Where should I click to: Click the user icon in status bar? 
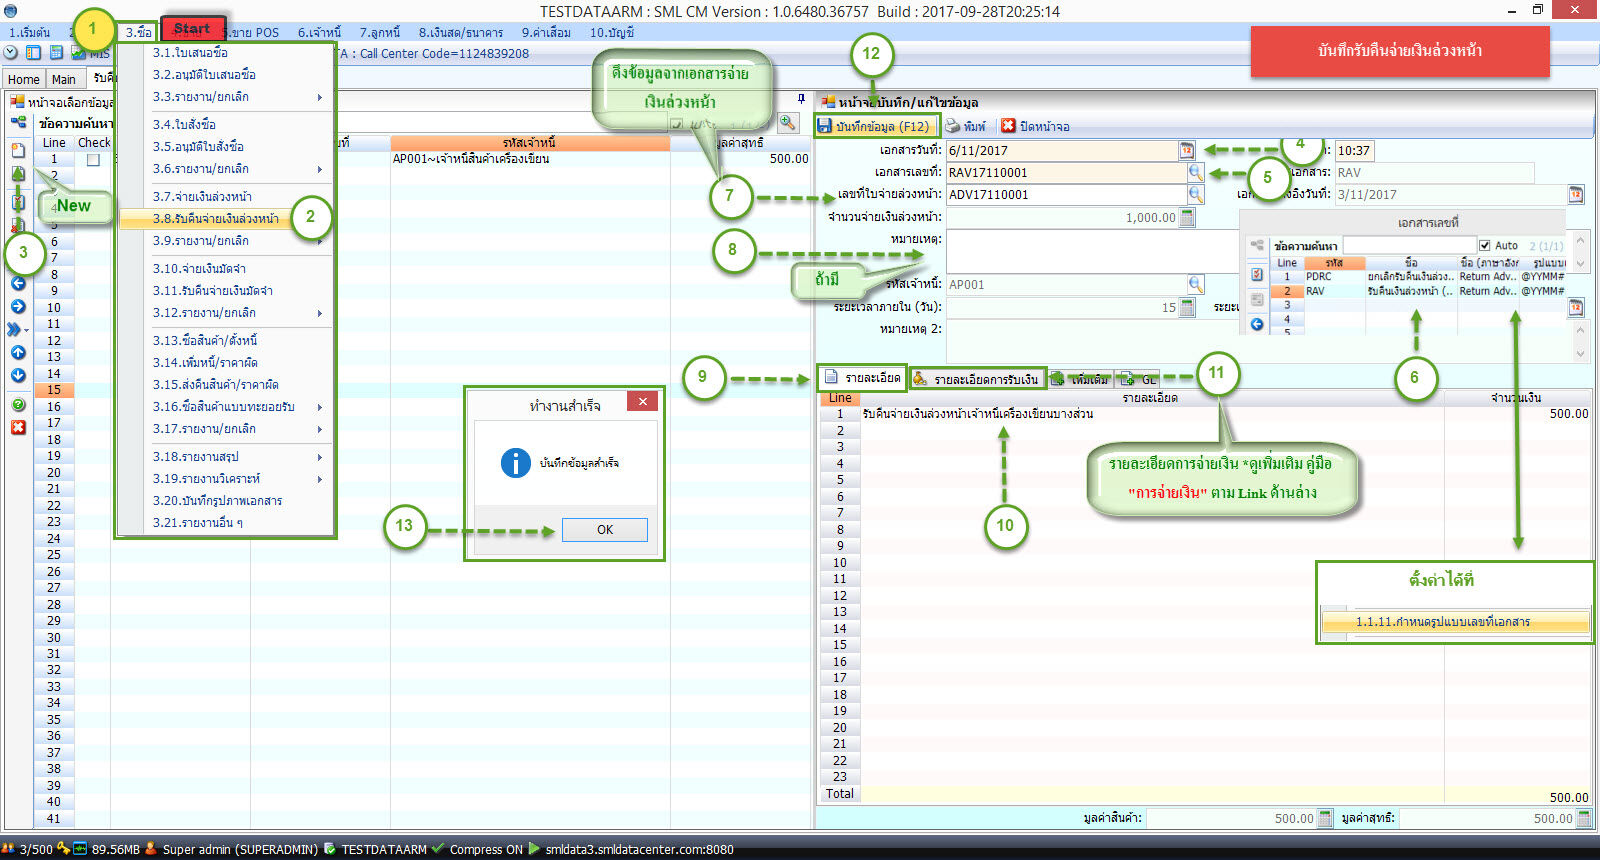(151, 849)
